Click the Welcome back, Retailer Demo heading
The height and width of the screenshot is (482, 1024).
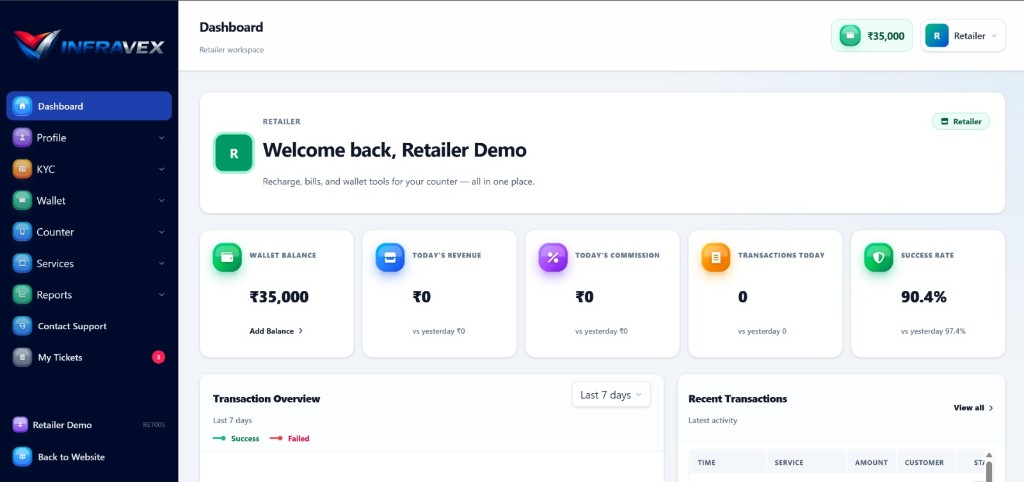pos(394,150)
